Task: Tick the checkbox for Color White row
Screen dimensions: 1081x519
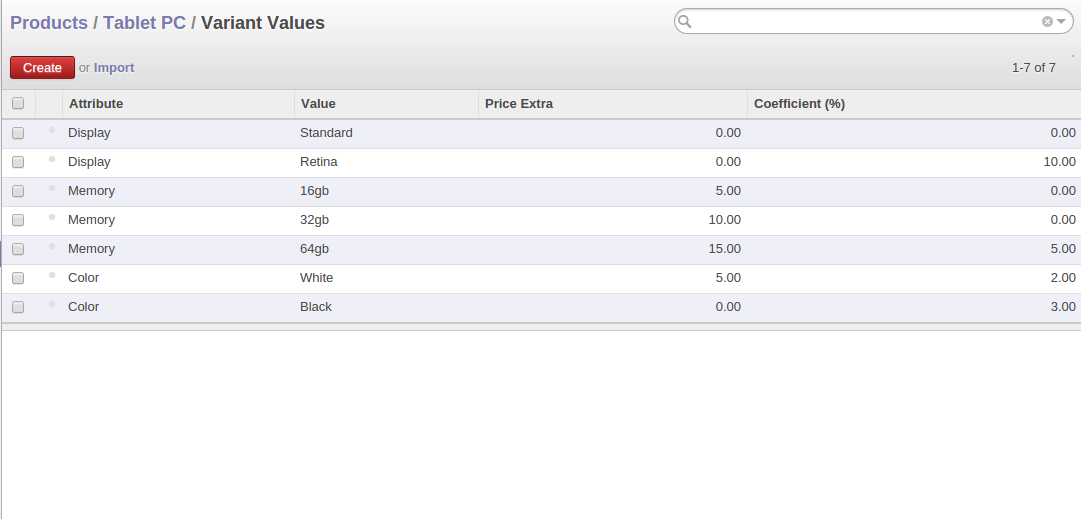Action: 18,278
